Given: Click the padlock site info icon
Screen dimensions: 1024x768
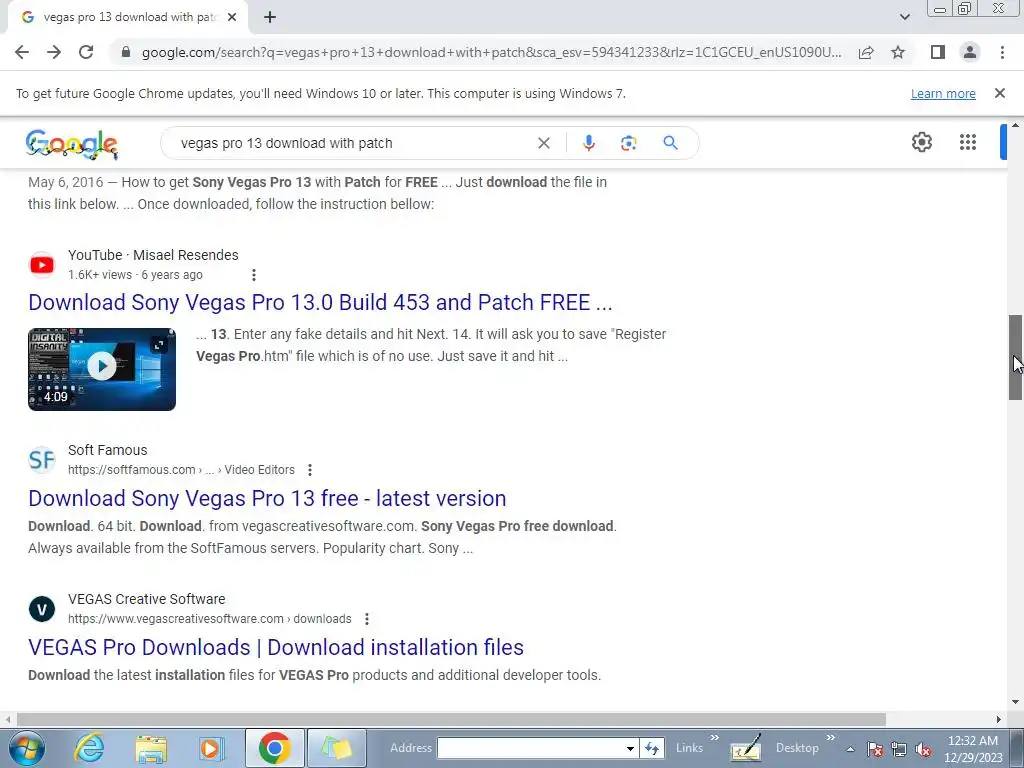Looking at the screenshot, I should point(126,52).
